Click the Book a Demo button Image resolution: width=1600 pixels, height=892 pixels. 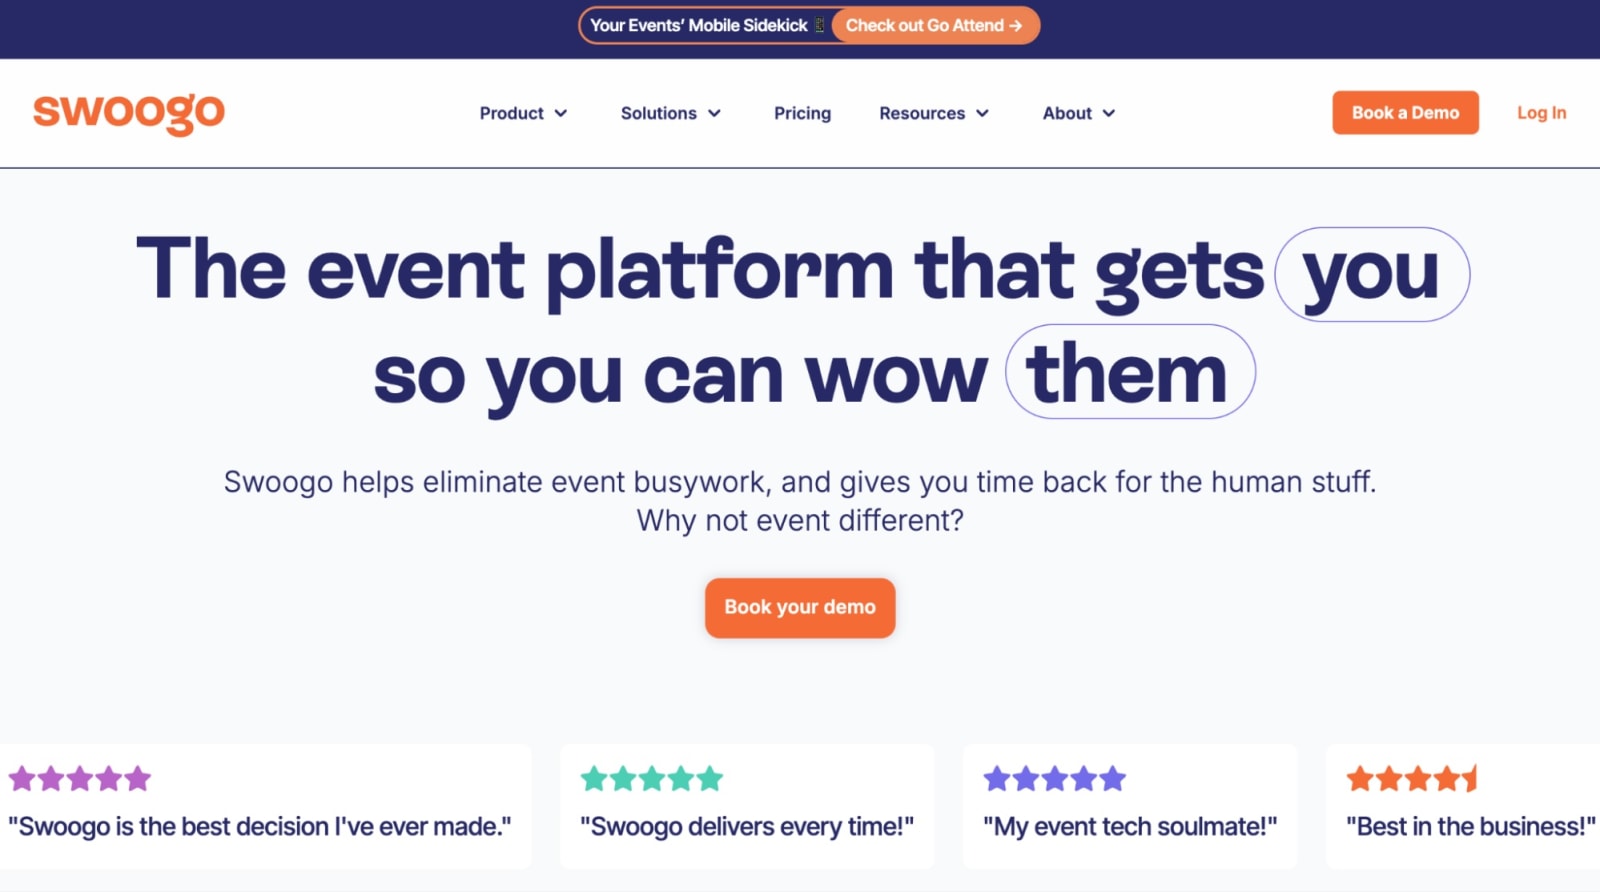point(1405,113)
